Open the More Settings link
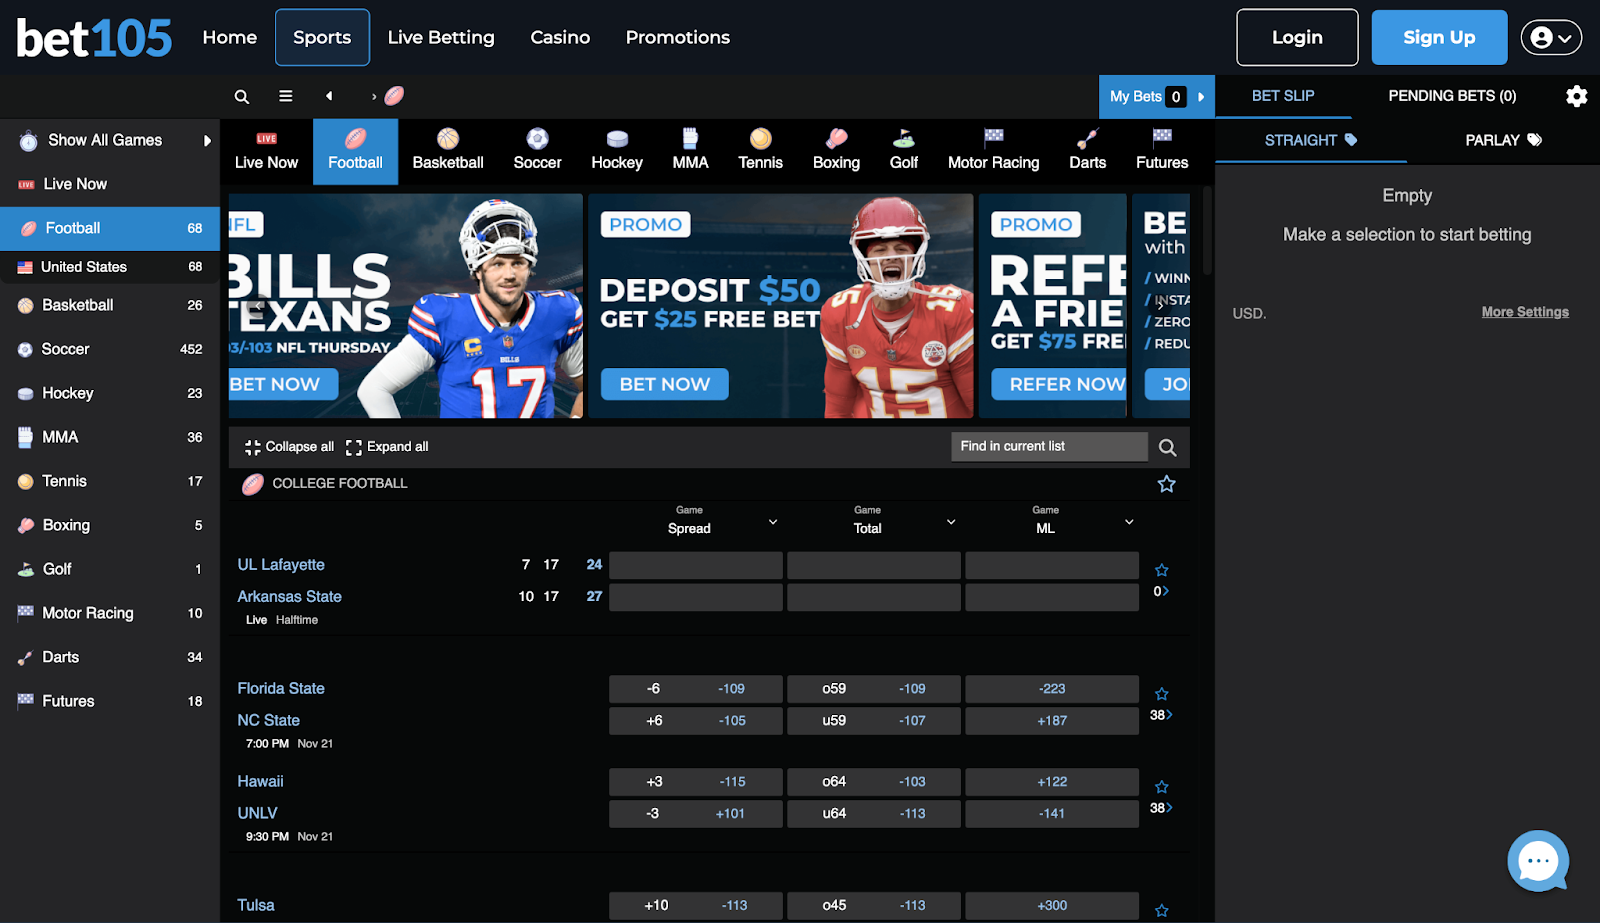 pyautogui.click(x=1524, y=312)
